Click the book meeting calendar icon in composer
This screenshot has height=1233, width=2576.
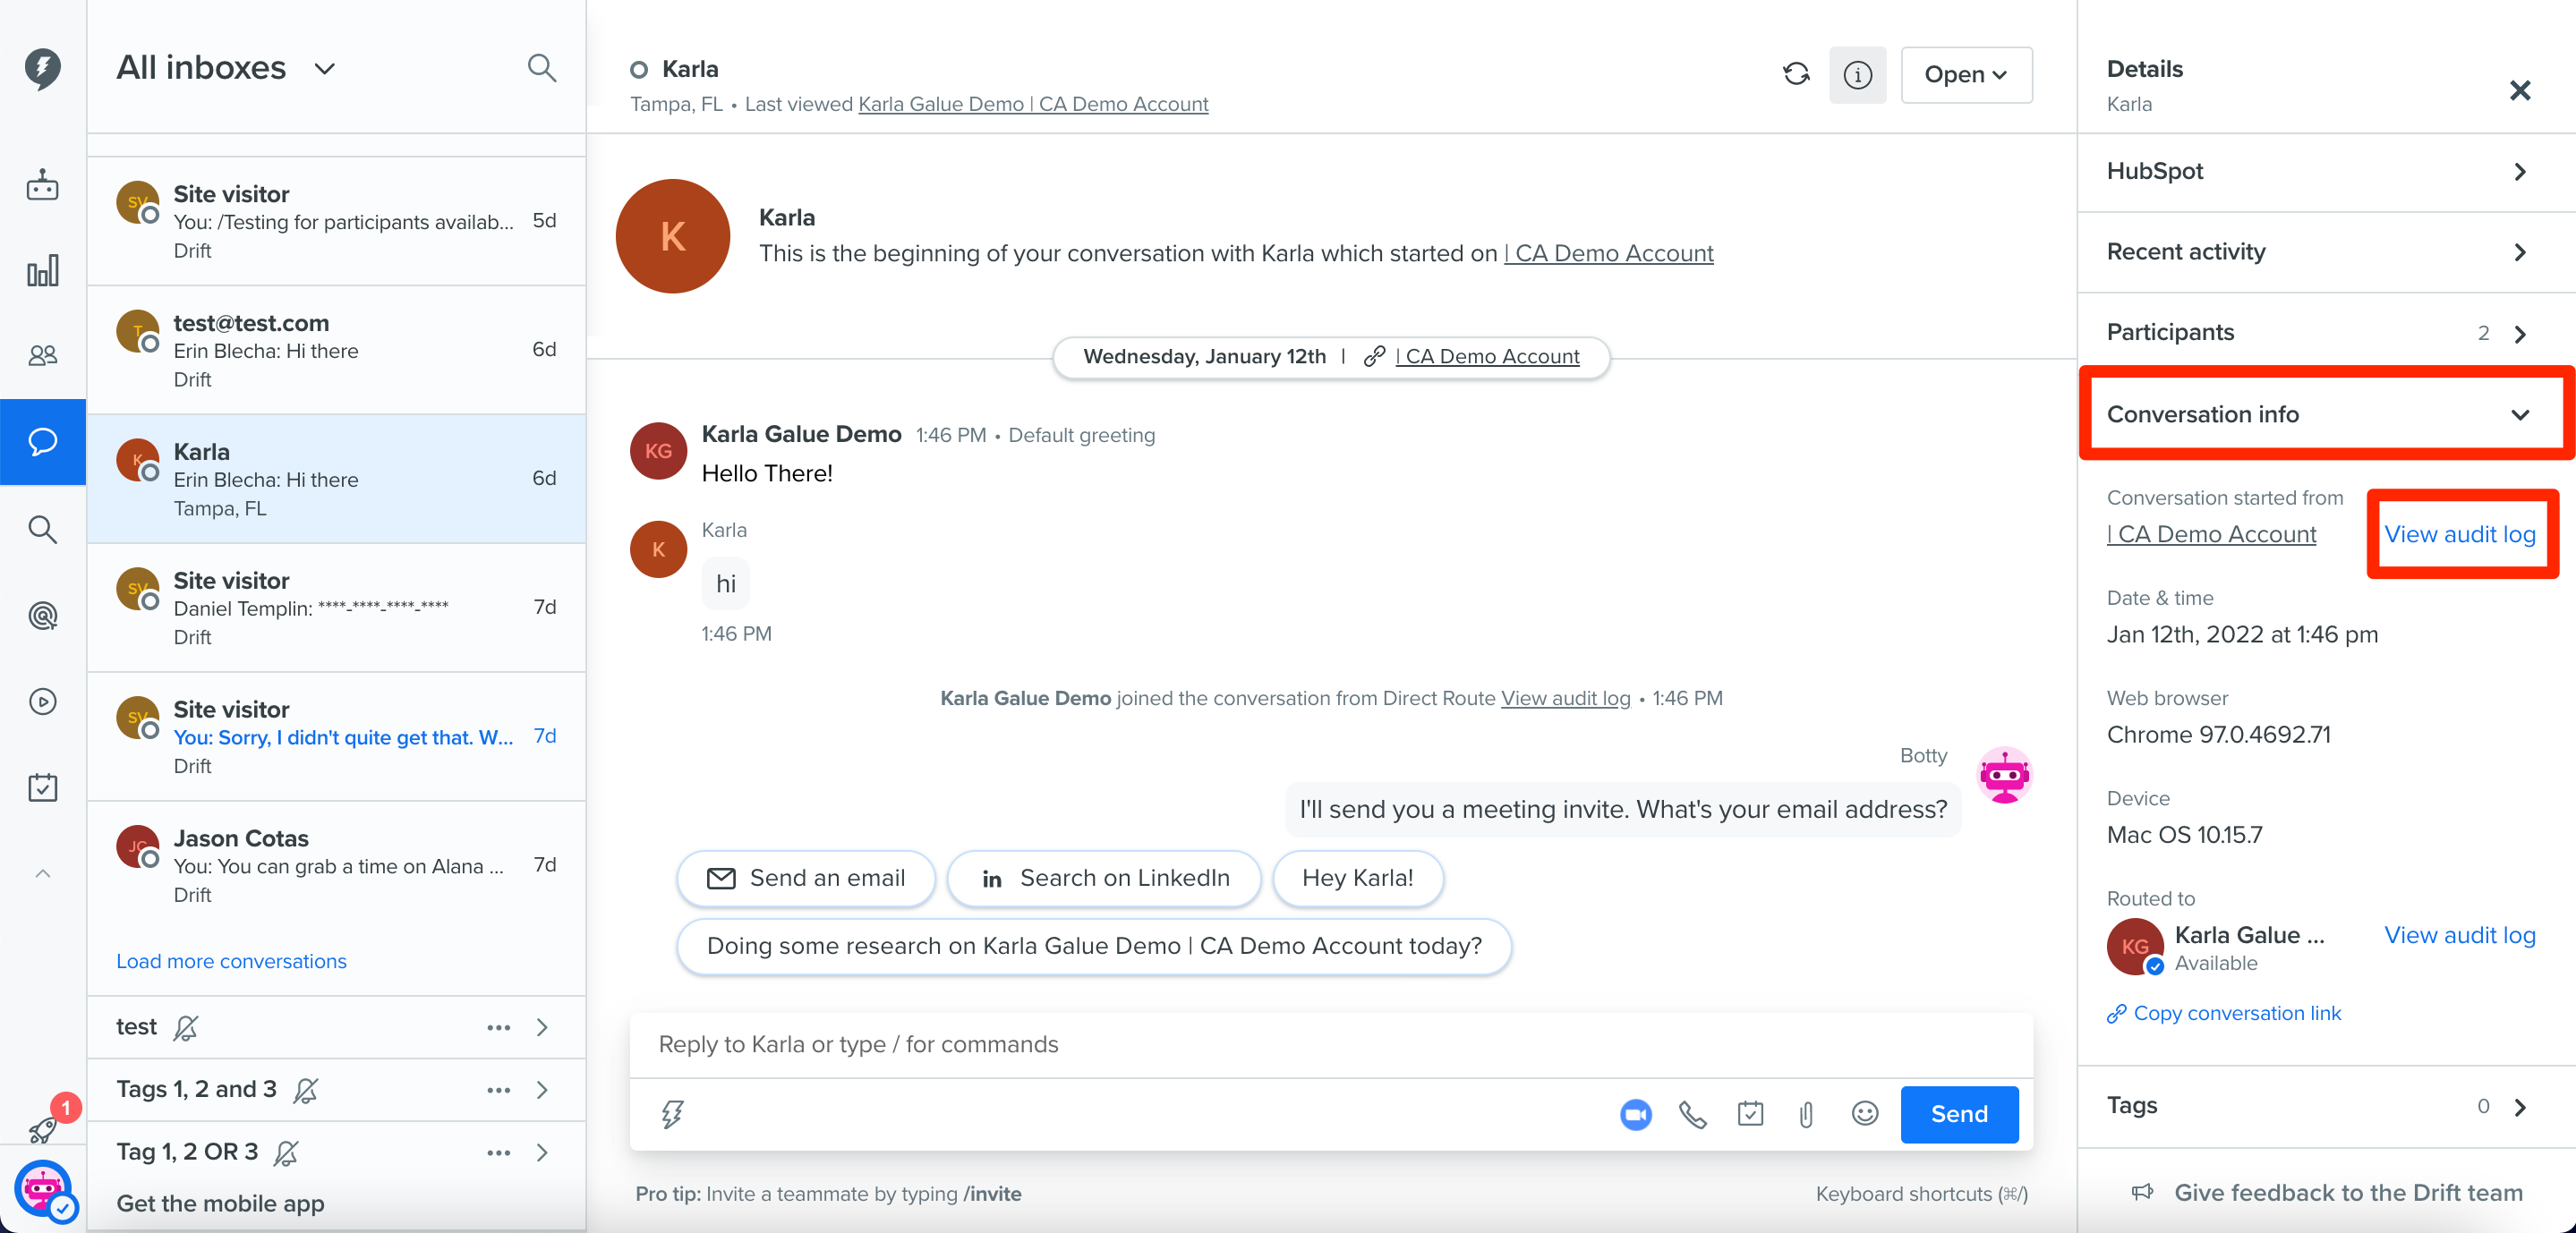1750,1114
